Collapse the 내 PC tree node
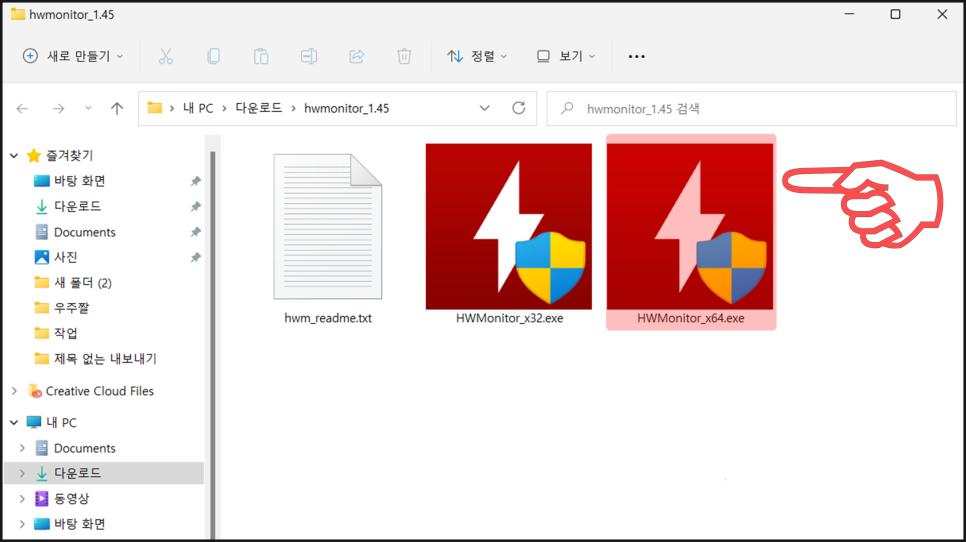The height and width of the screenshot is (542, 966). 14,423
